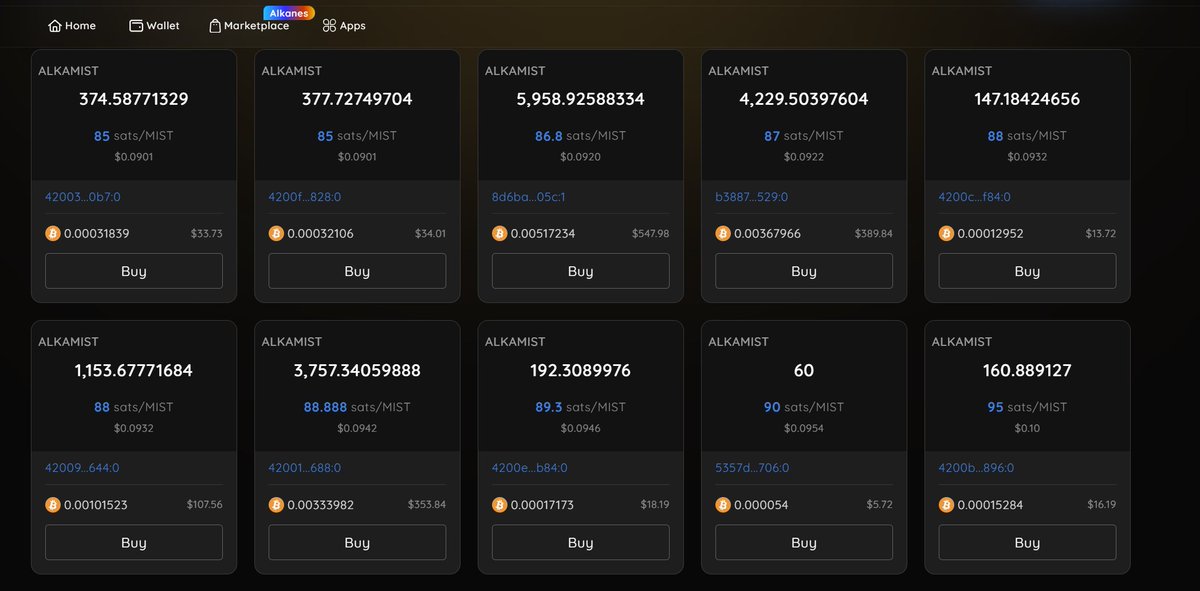The image size is (1200, 591).
Task: Open transaction link 42003...0b7:0
Action: (82, 197)
